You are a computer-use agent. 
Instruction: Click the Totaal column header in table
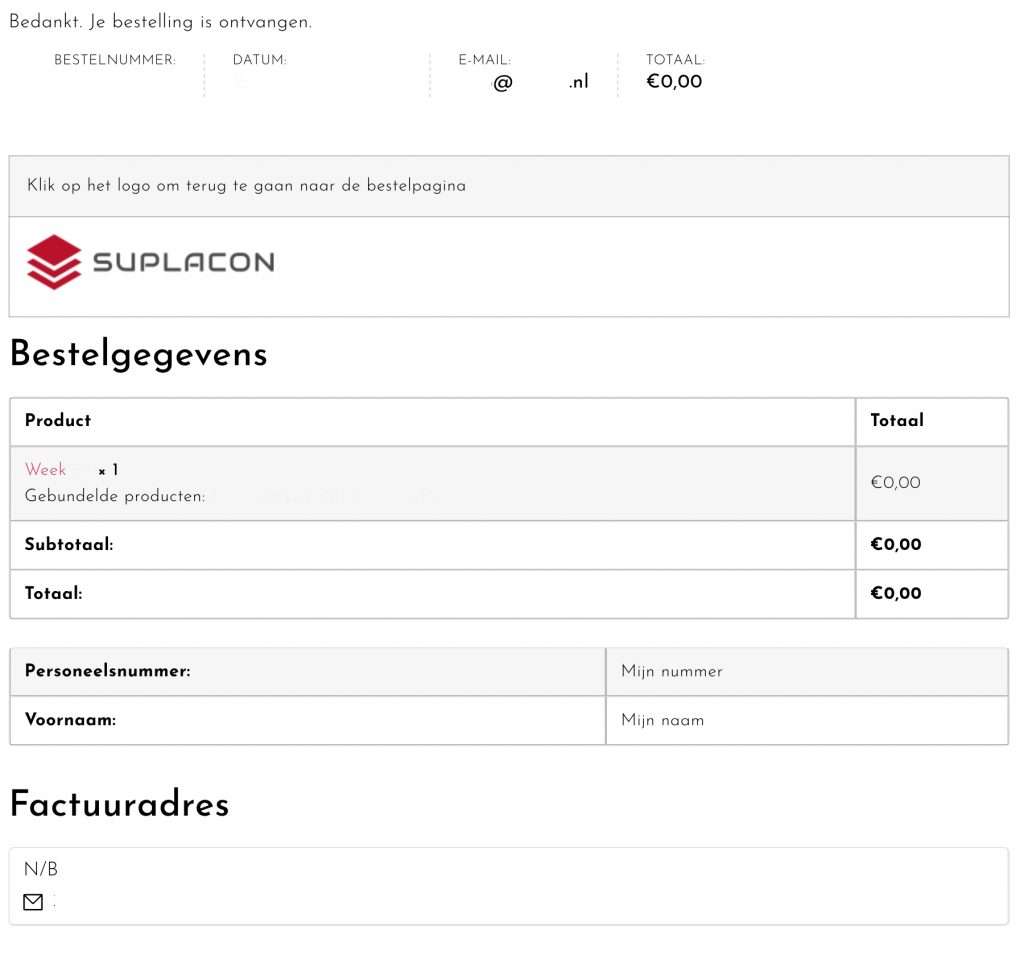click(896, 421)
